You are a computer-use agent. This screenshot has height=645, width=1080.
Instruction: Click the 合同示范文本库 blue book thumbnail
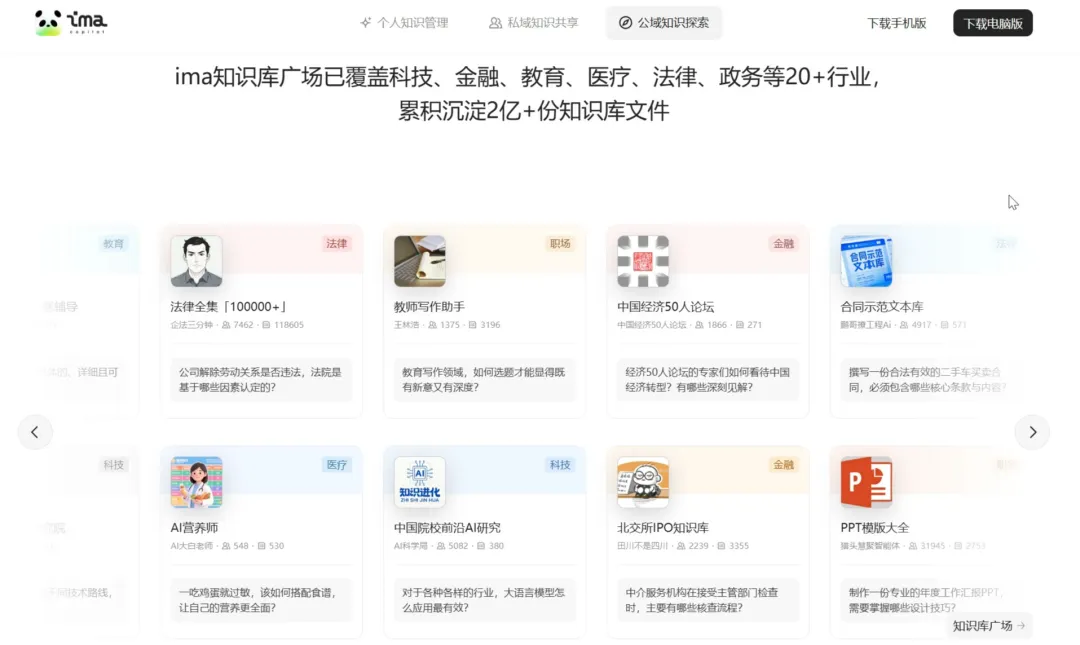866,261
